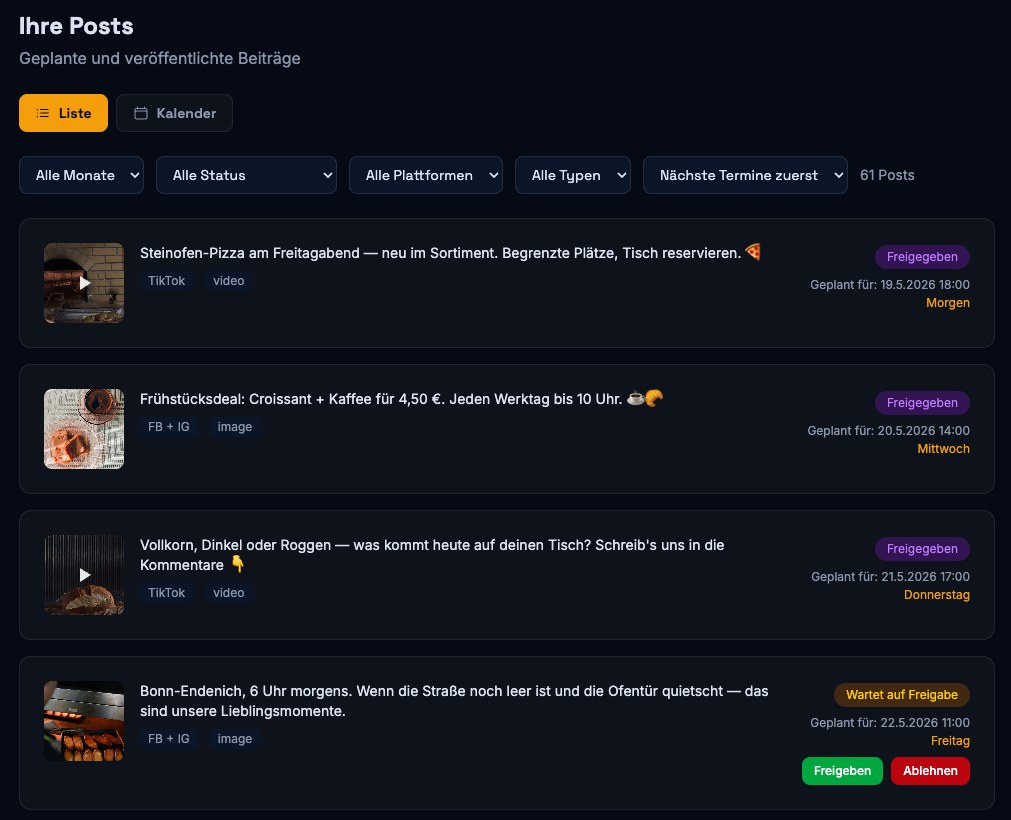Open the Bonn-Endenich, 6 Uhr morgens post text

tap(454, 701)
